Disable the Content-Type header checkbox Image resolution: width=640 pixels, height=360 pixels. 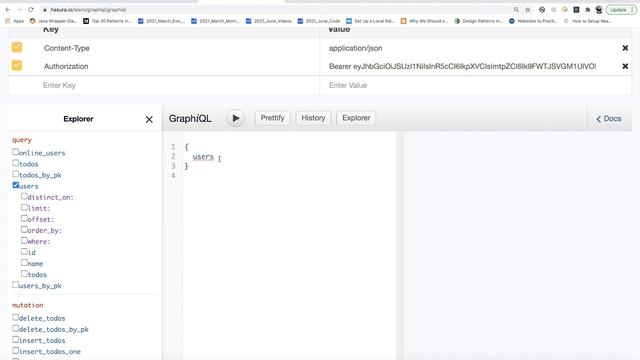[x=17, y=47]
